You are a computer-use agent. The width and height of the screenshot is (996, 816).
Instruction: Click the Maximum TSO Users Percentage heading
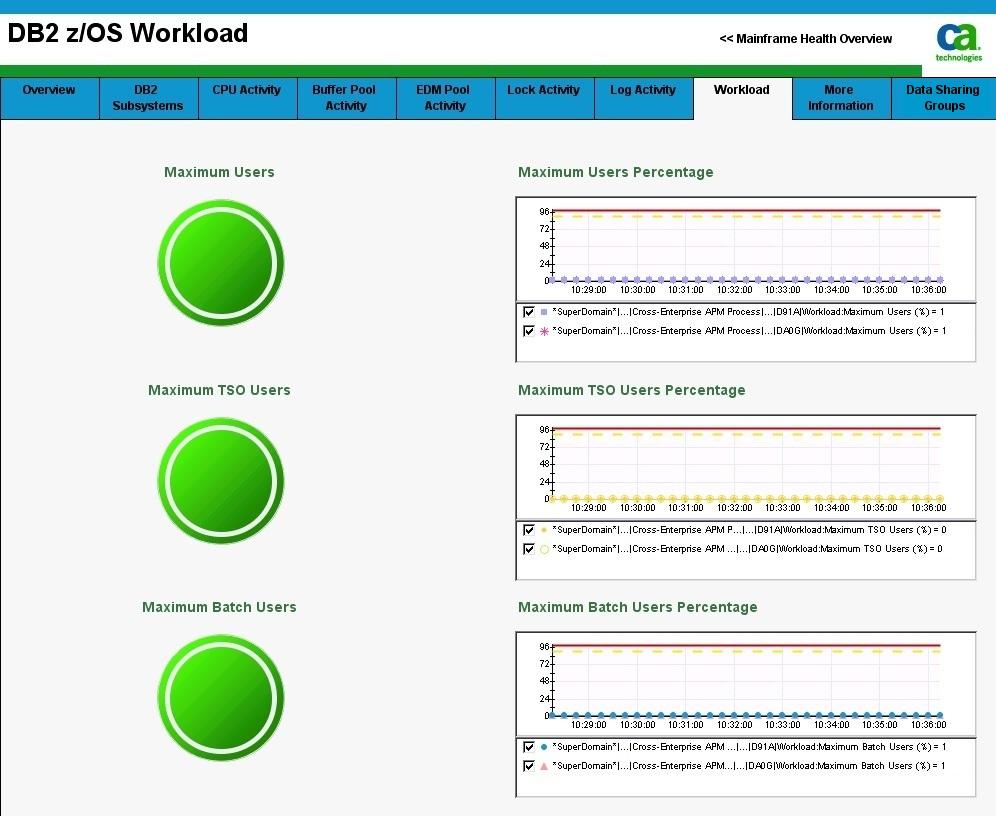[x=631, y=390]
